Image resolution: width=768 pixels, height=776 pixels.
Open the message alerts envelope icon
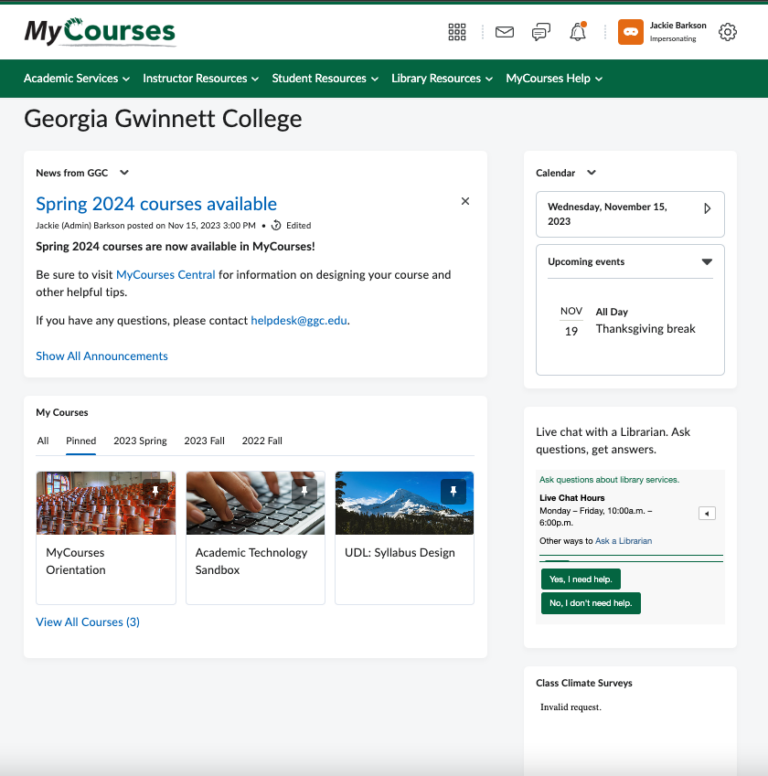[x=504, y=32]
